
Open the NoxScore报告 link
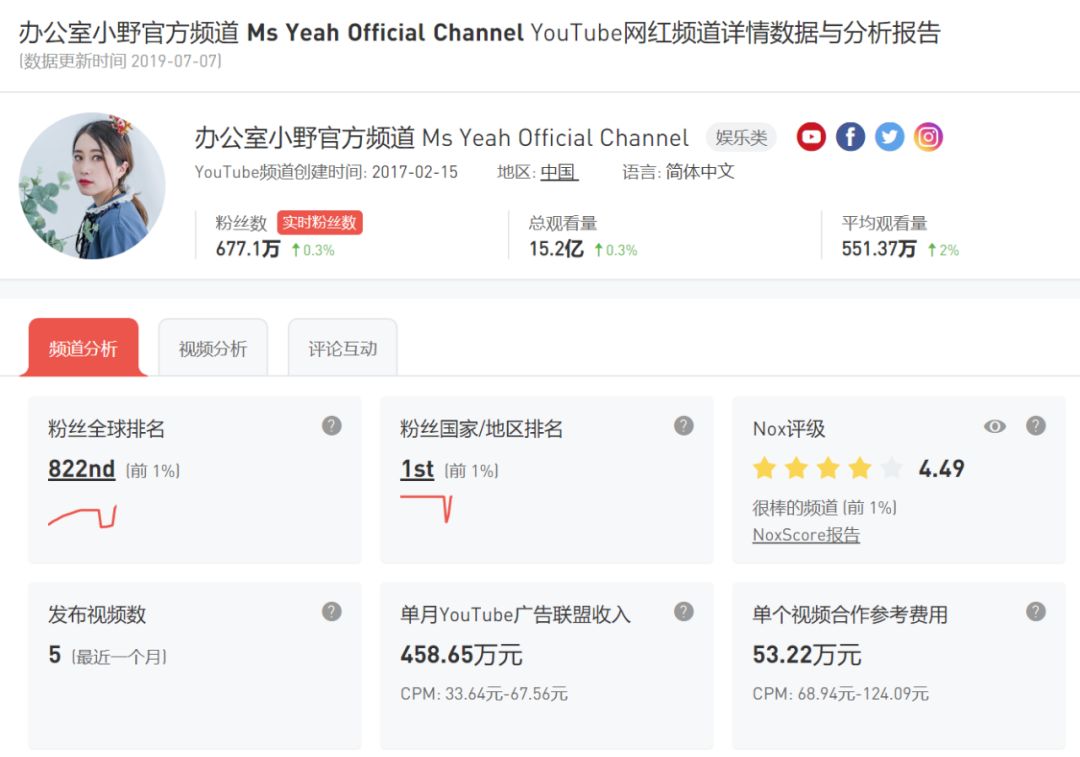[x=806, y=535]
